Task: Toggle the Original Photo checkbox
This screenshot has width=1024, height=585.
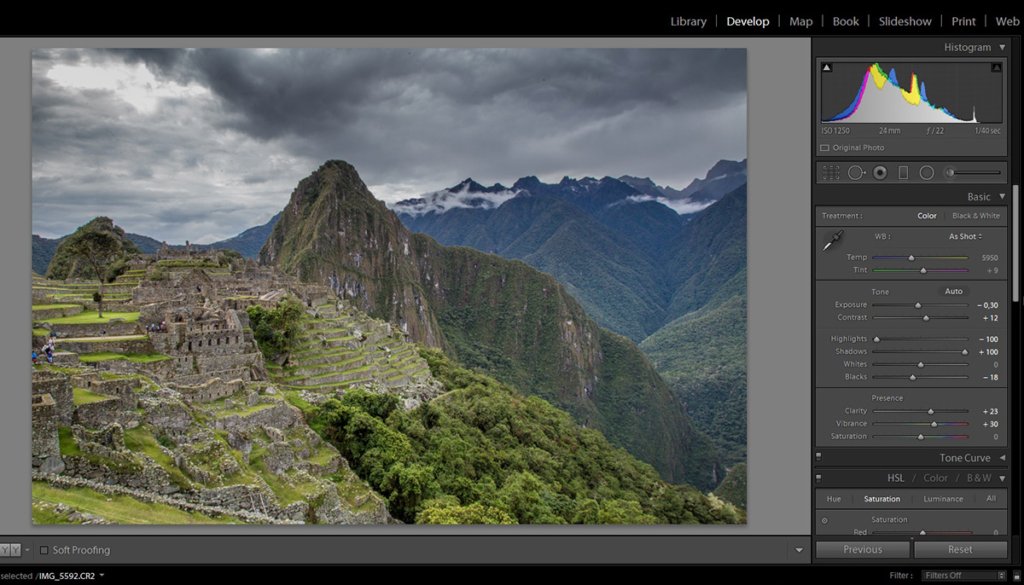Action: [x=825, y=147]
